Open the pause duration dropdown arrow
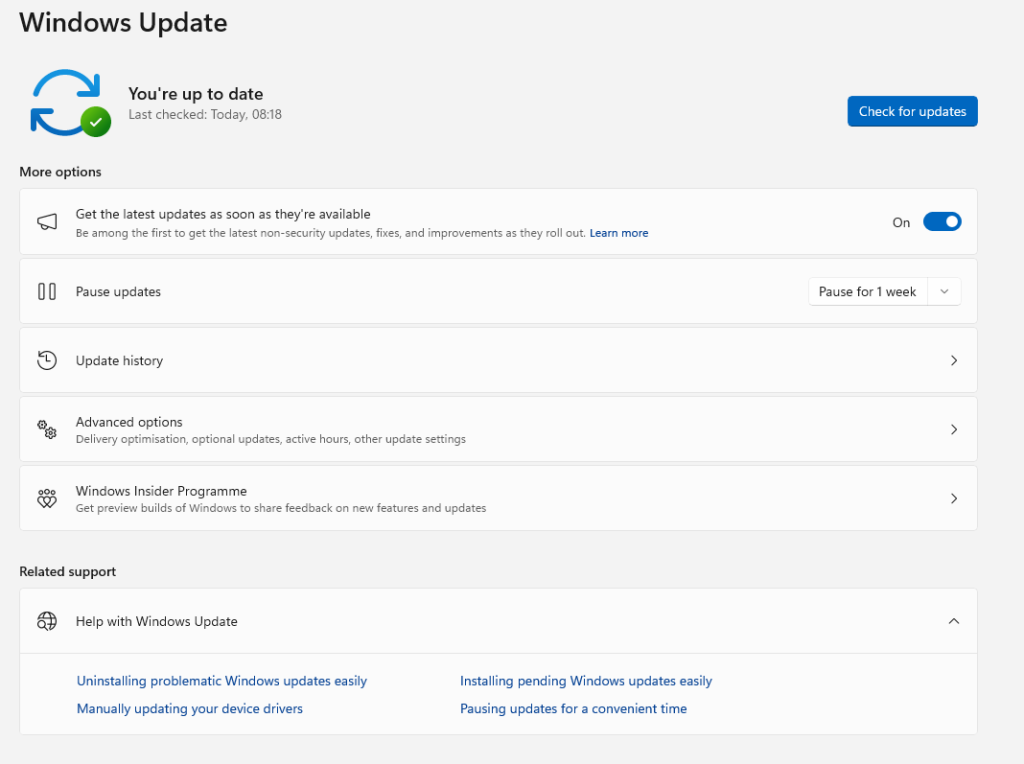 (944, 292)
